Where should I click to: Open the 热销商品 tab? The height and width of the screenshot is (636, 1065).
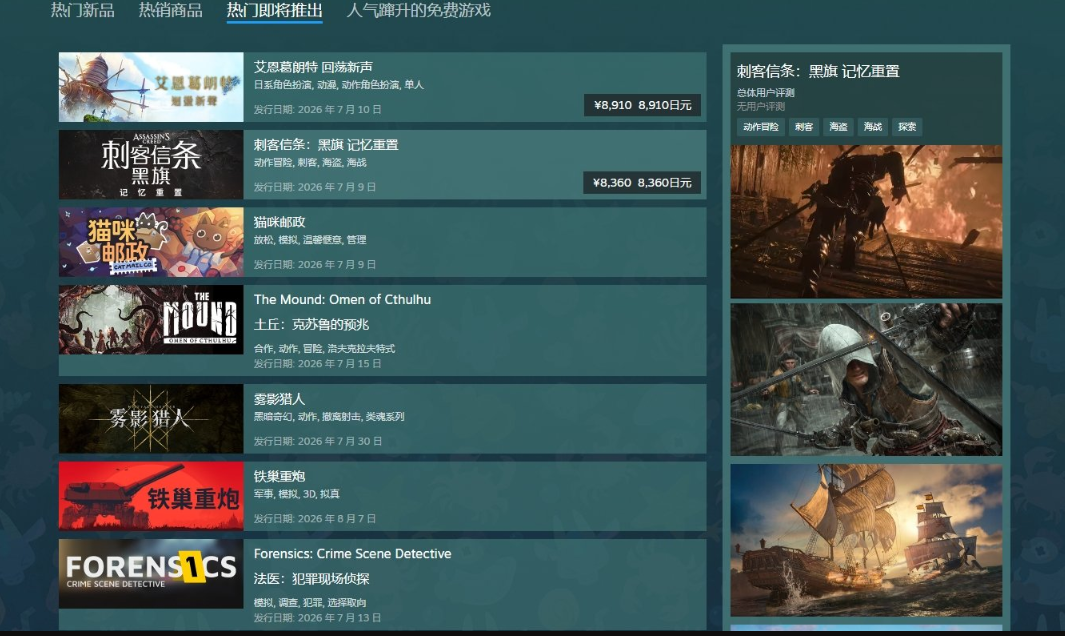170,10
